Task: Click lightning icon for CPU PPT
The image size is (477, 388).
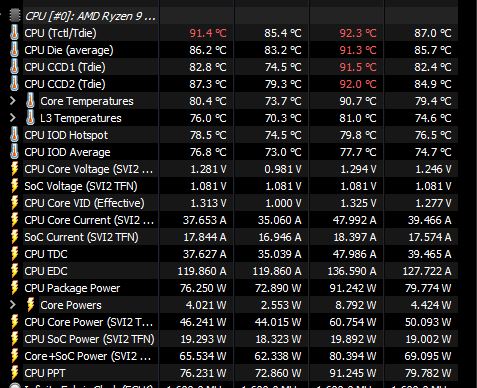Action: (x=14, y=373)
